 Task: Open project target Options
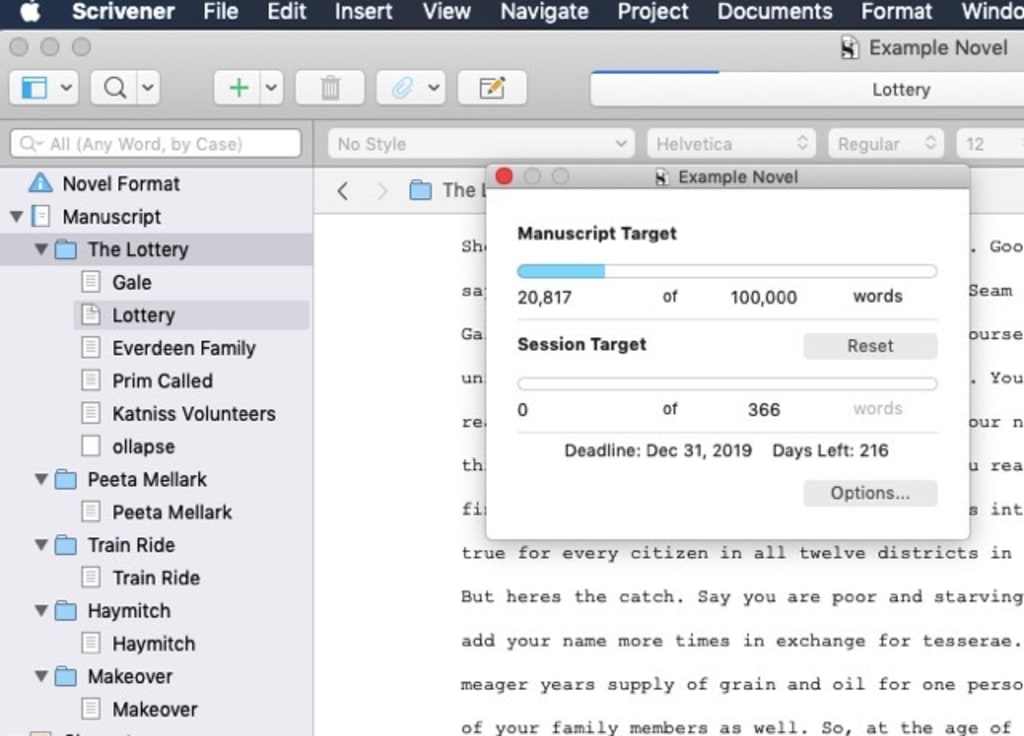(871, 493)
